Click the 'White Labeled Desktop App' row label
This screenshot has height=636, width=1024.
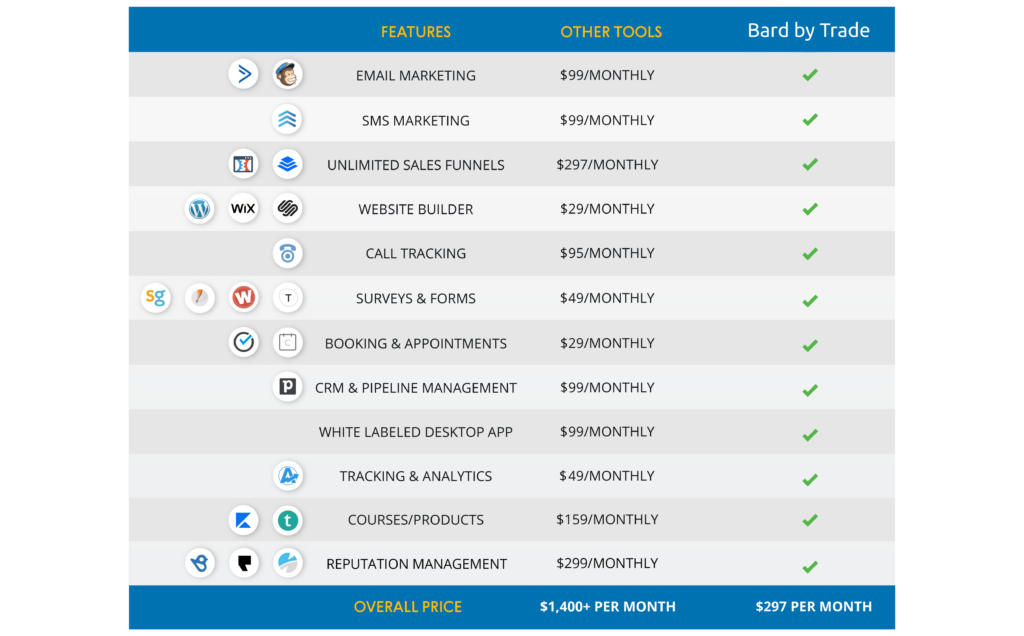coord(416,432)
